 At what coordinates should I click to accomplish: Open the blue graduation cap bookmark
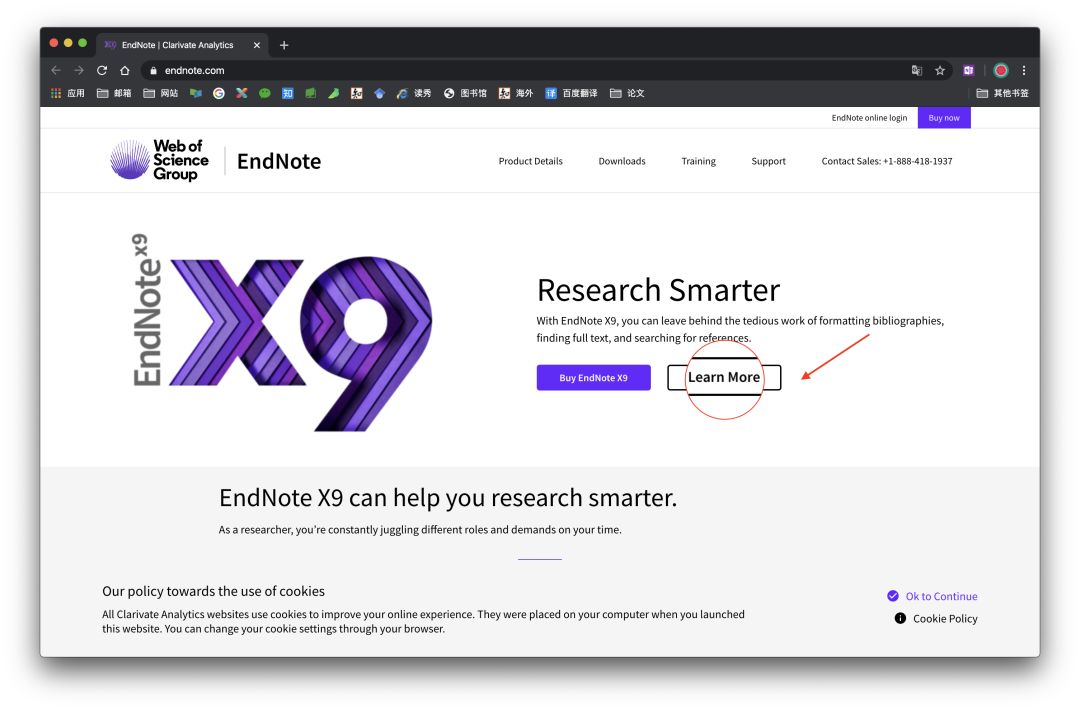(380, 93)
